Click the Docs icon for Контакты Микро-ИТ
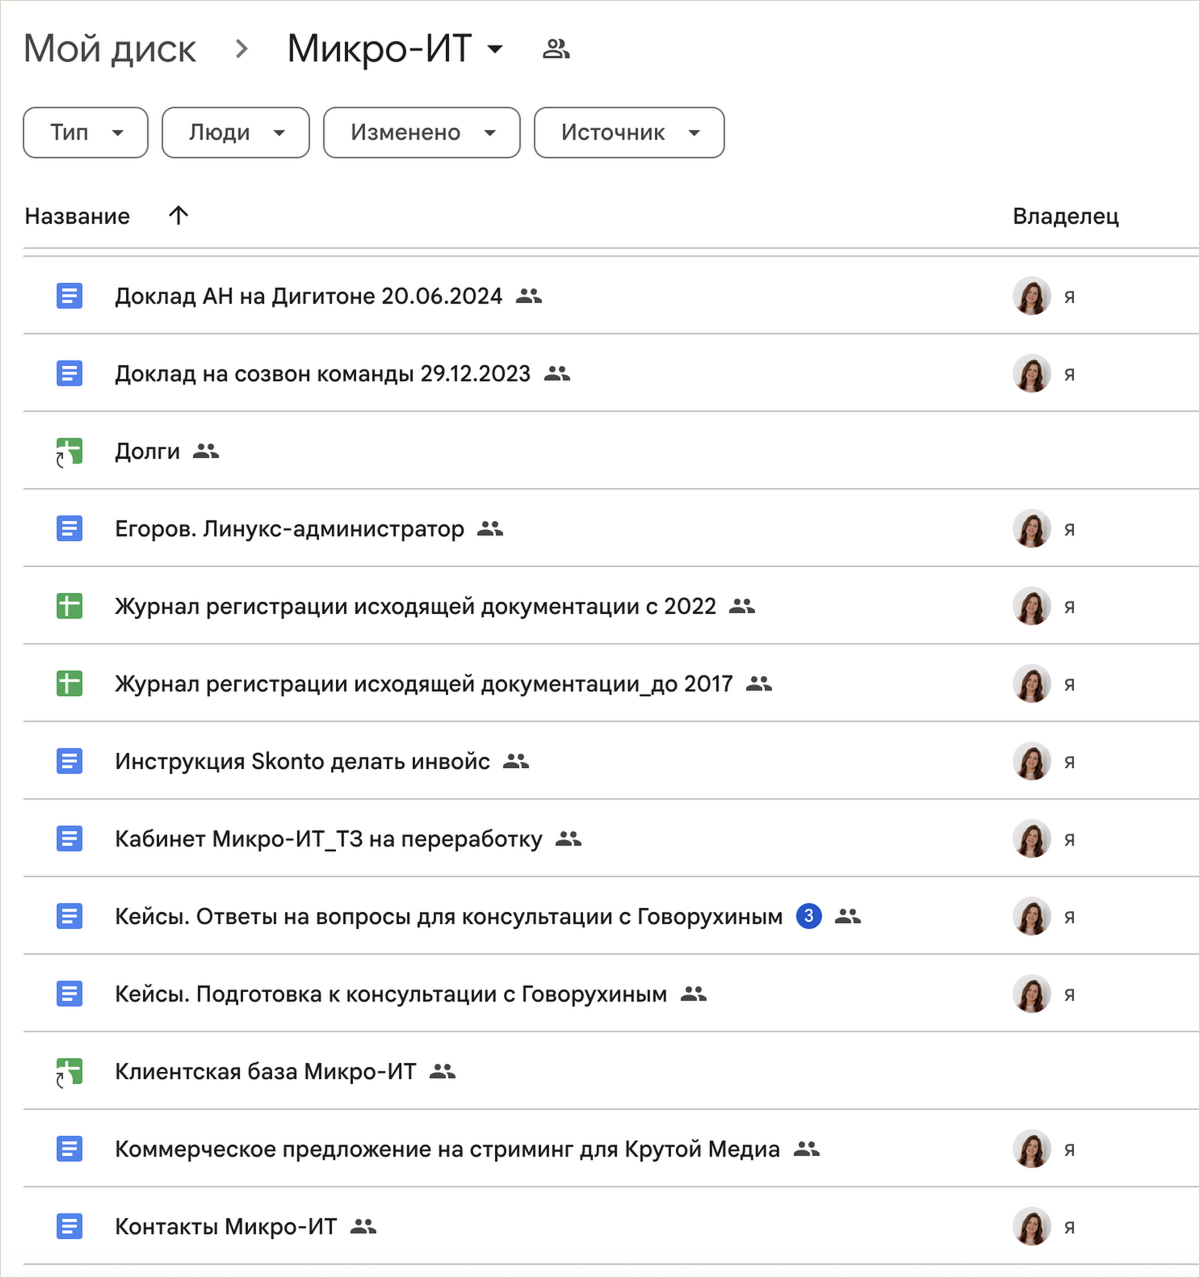The height and width of the screenshot is (1278, 1200). pyautogui.click(x=69, y=1226)
